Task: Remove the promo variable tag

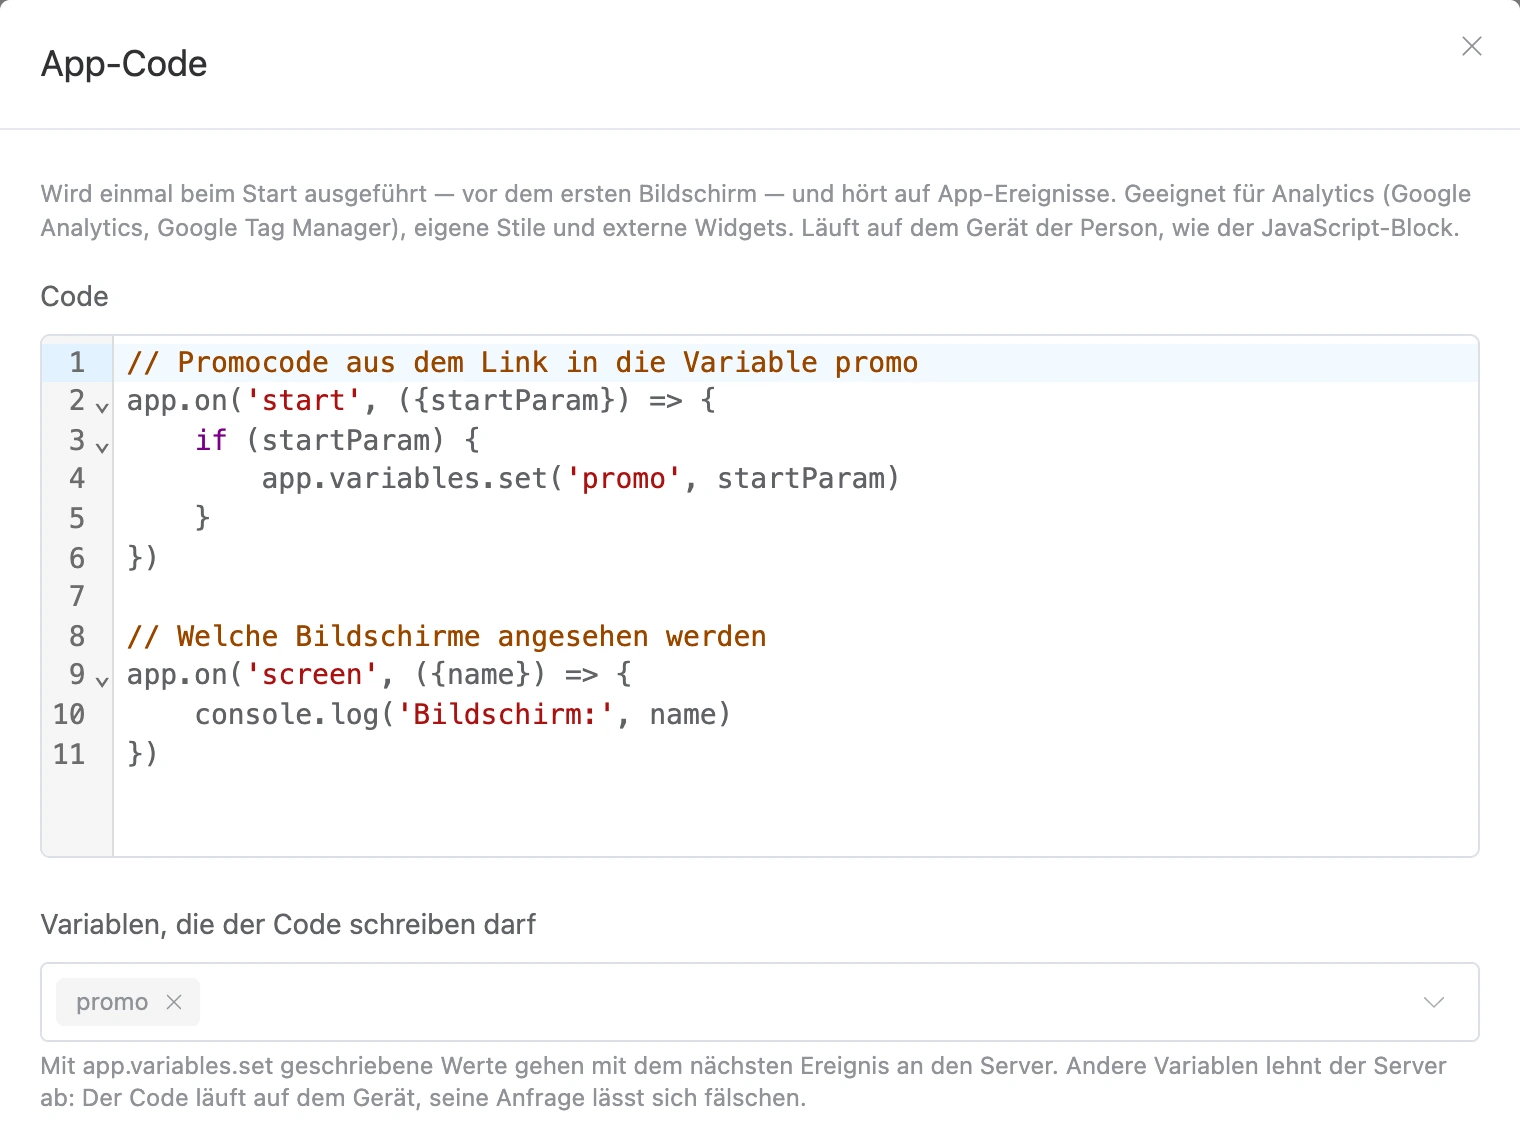Action: 174,1002
